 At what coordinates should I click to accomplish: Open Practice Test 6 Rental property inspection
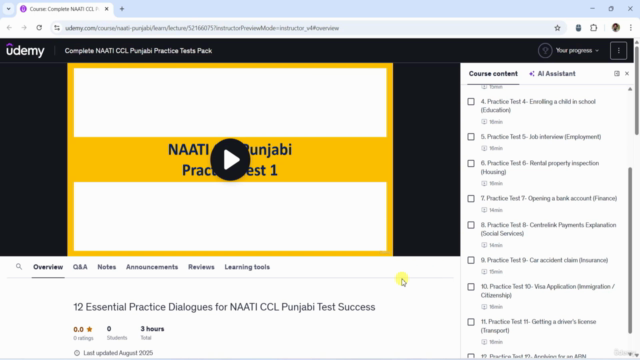click(x=540, y=167)
